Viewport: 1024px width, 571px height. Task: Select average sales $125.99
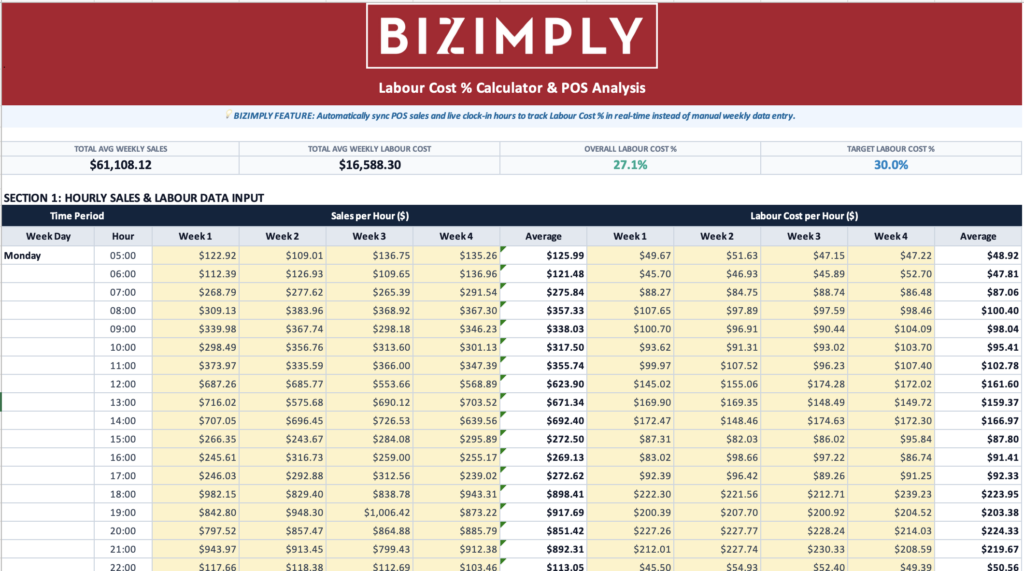543,255
